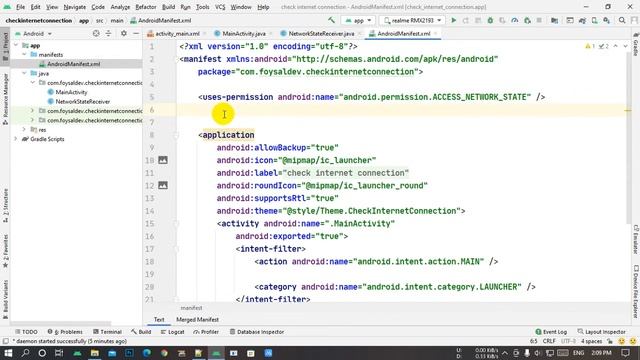Open the Layout Inspector

coord(602,332)
